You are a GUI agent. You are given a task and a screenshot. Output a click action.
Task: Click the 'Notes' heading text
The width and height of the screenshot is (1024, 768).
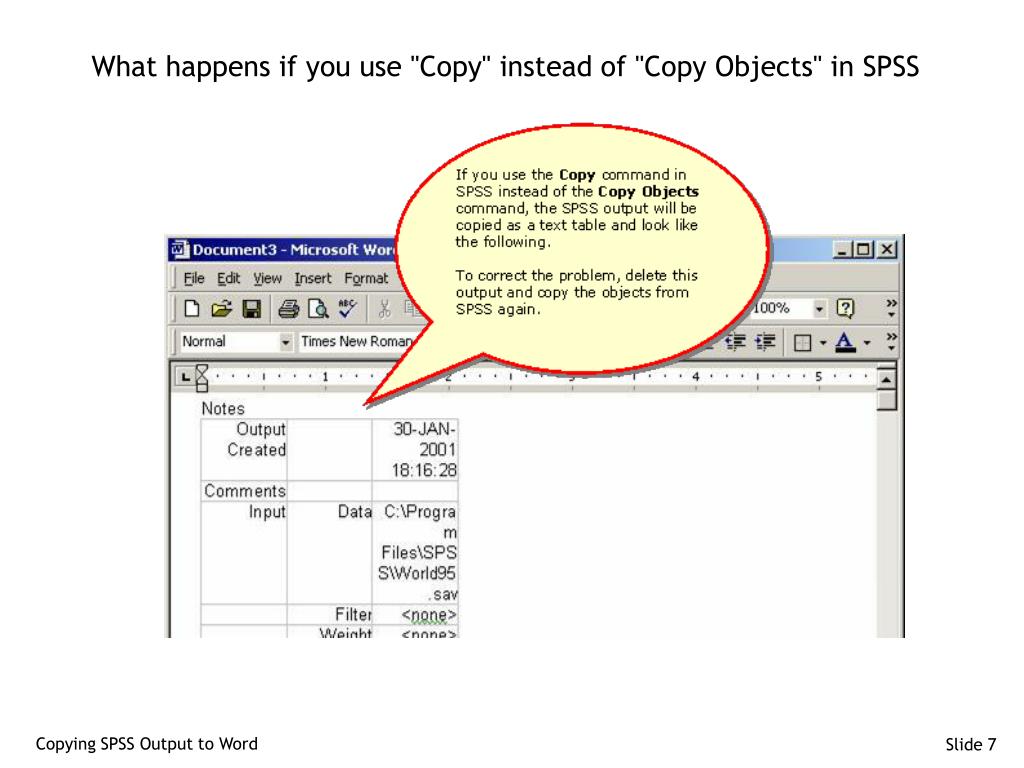223,409
